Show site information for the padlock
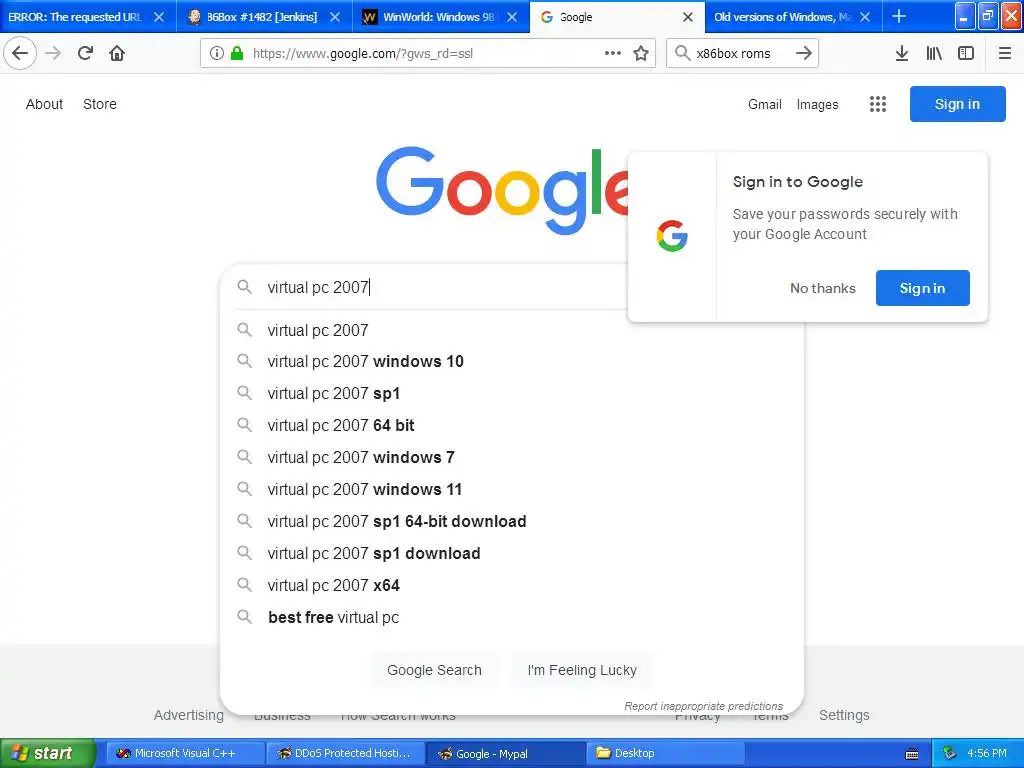The width and height of the screenshot is (1024, 768). [237, 54]
